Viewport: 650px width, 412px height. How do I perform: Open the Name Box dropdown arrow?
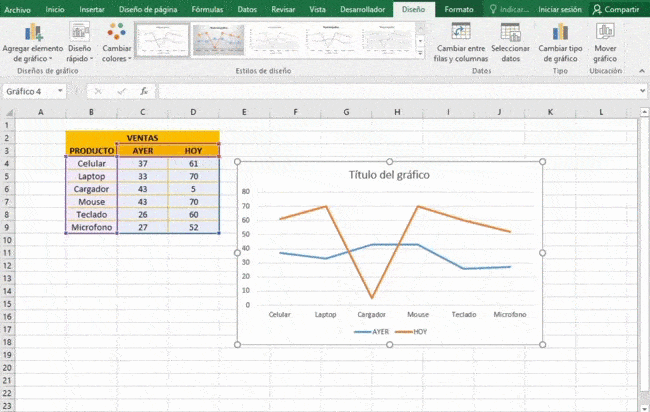[60, 91]
